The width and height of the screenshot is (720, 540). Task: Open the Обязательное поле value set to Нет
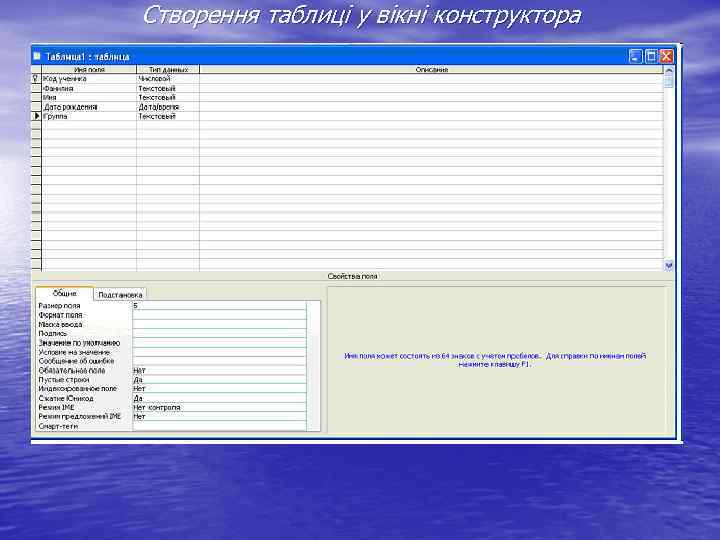pyautogui.click(x=219, y=370)
